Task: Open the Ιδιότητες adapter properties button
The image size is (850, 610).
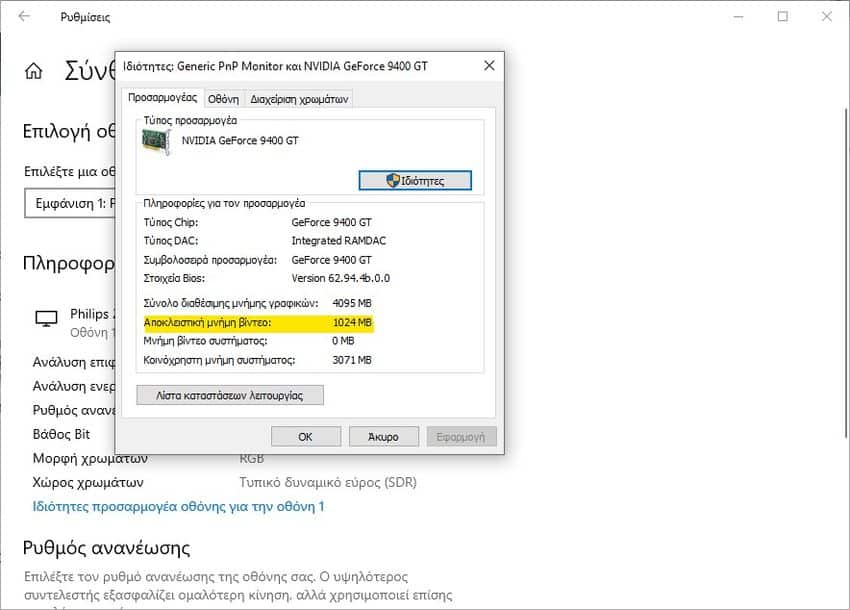Action: coord(415,181)
